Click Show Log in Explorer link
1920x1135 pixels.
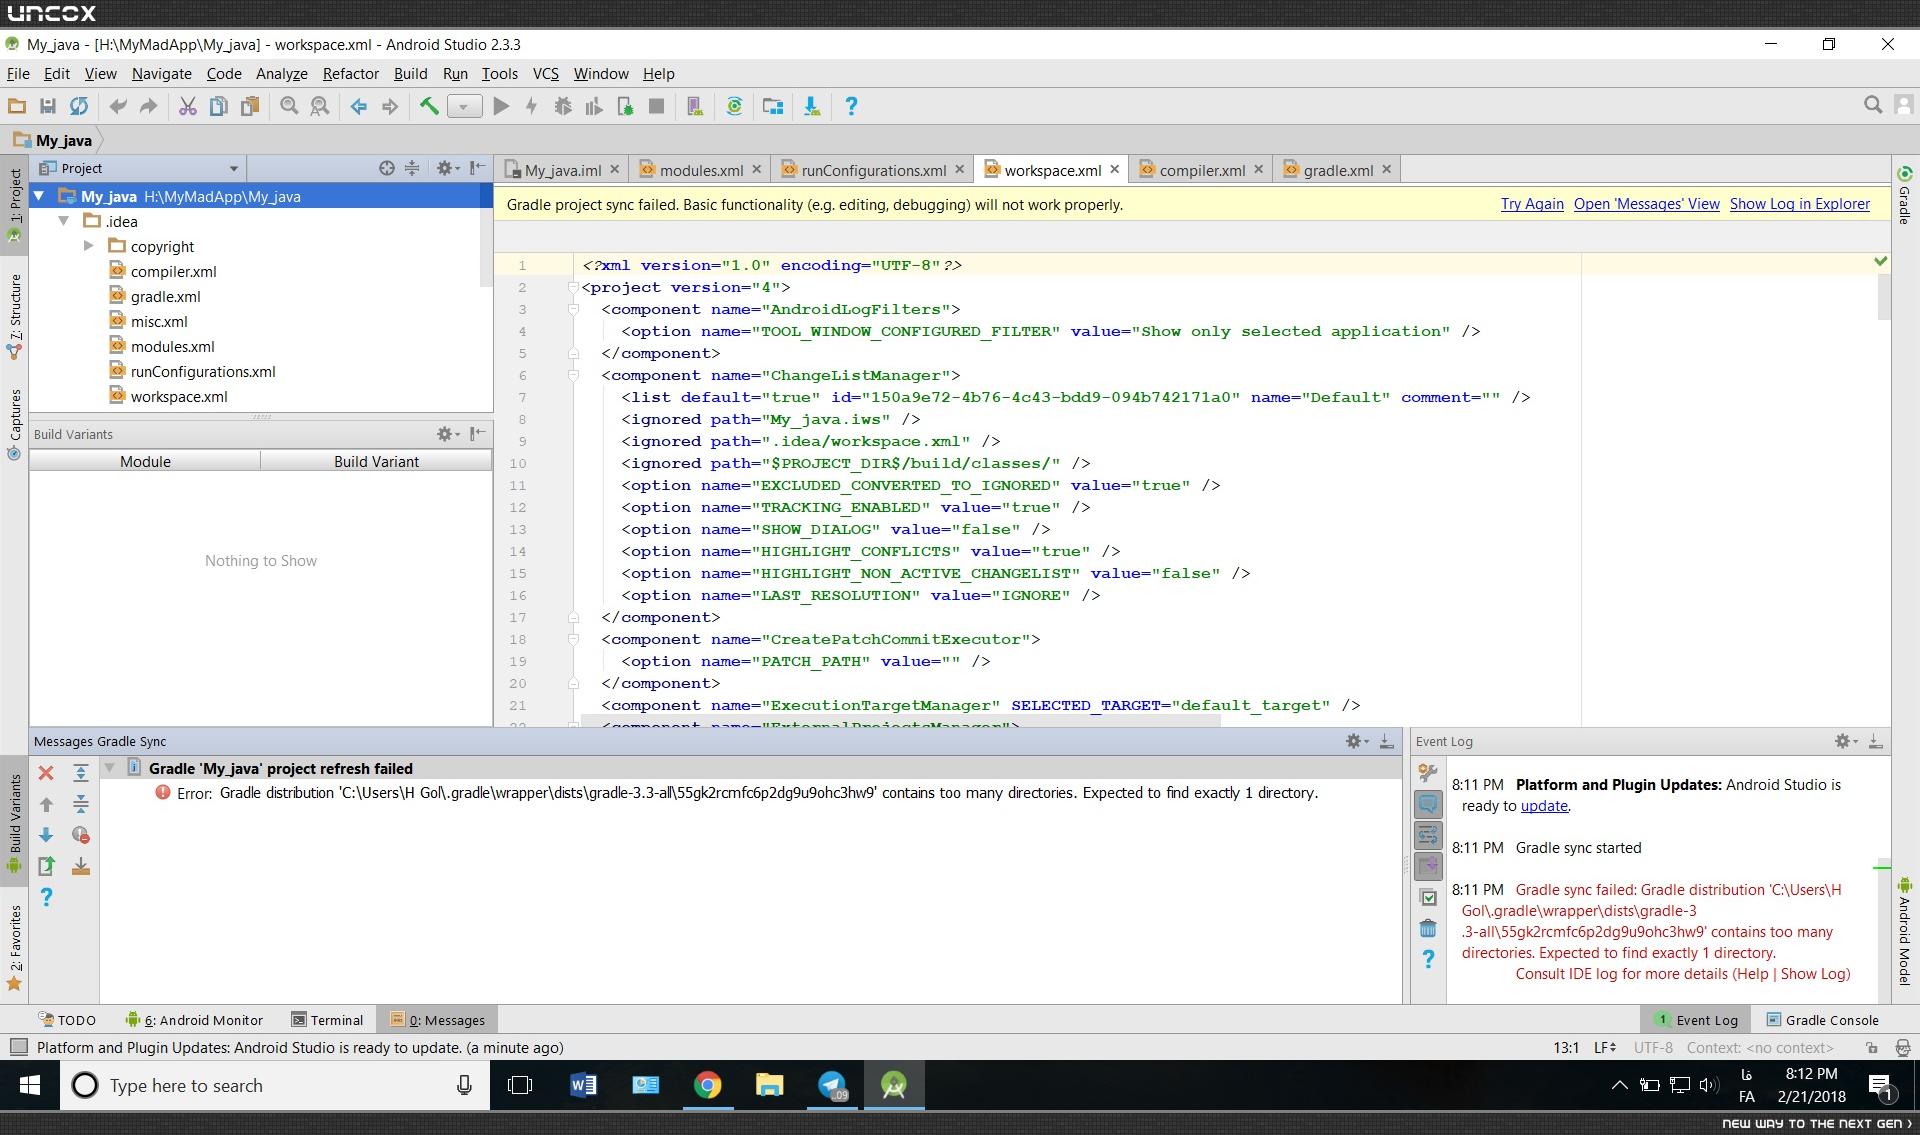1800,204
